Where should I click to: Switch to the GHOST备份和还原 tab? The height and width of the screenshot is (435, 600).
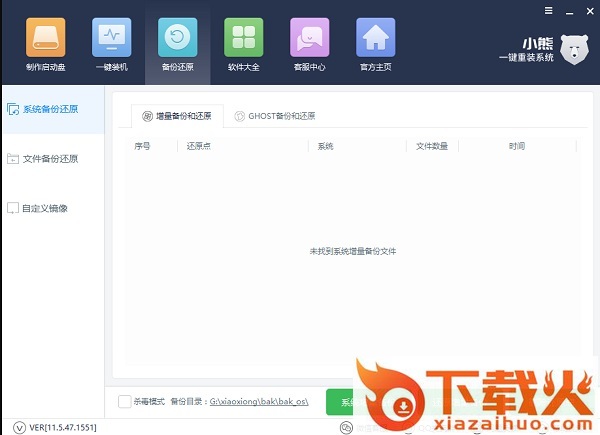[275, 116]
